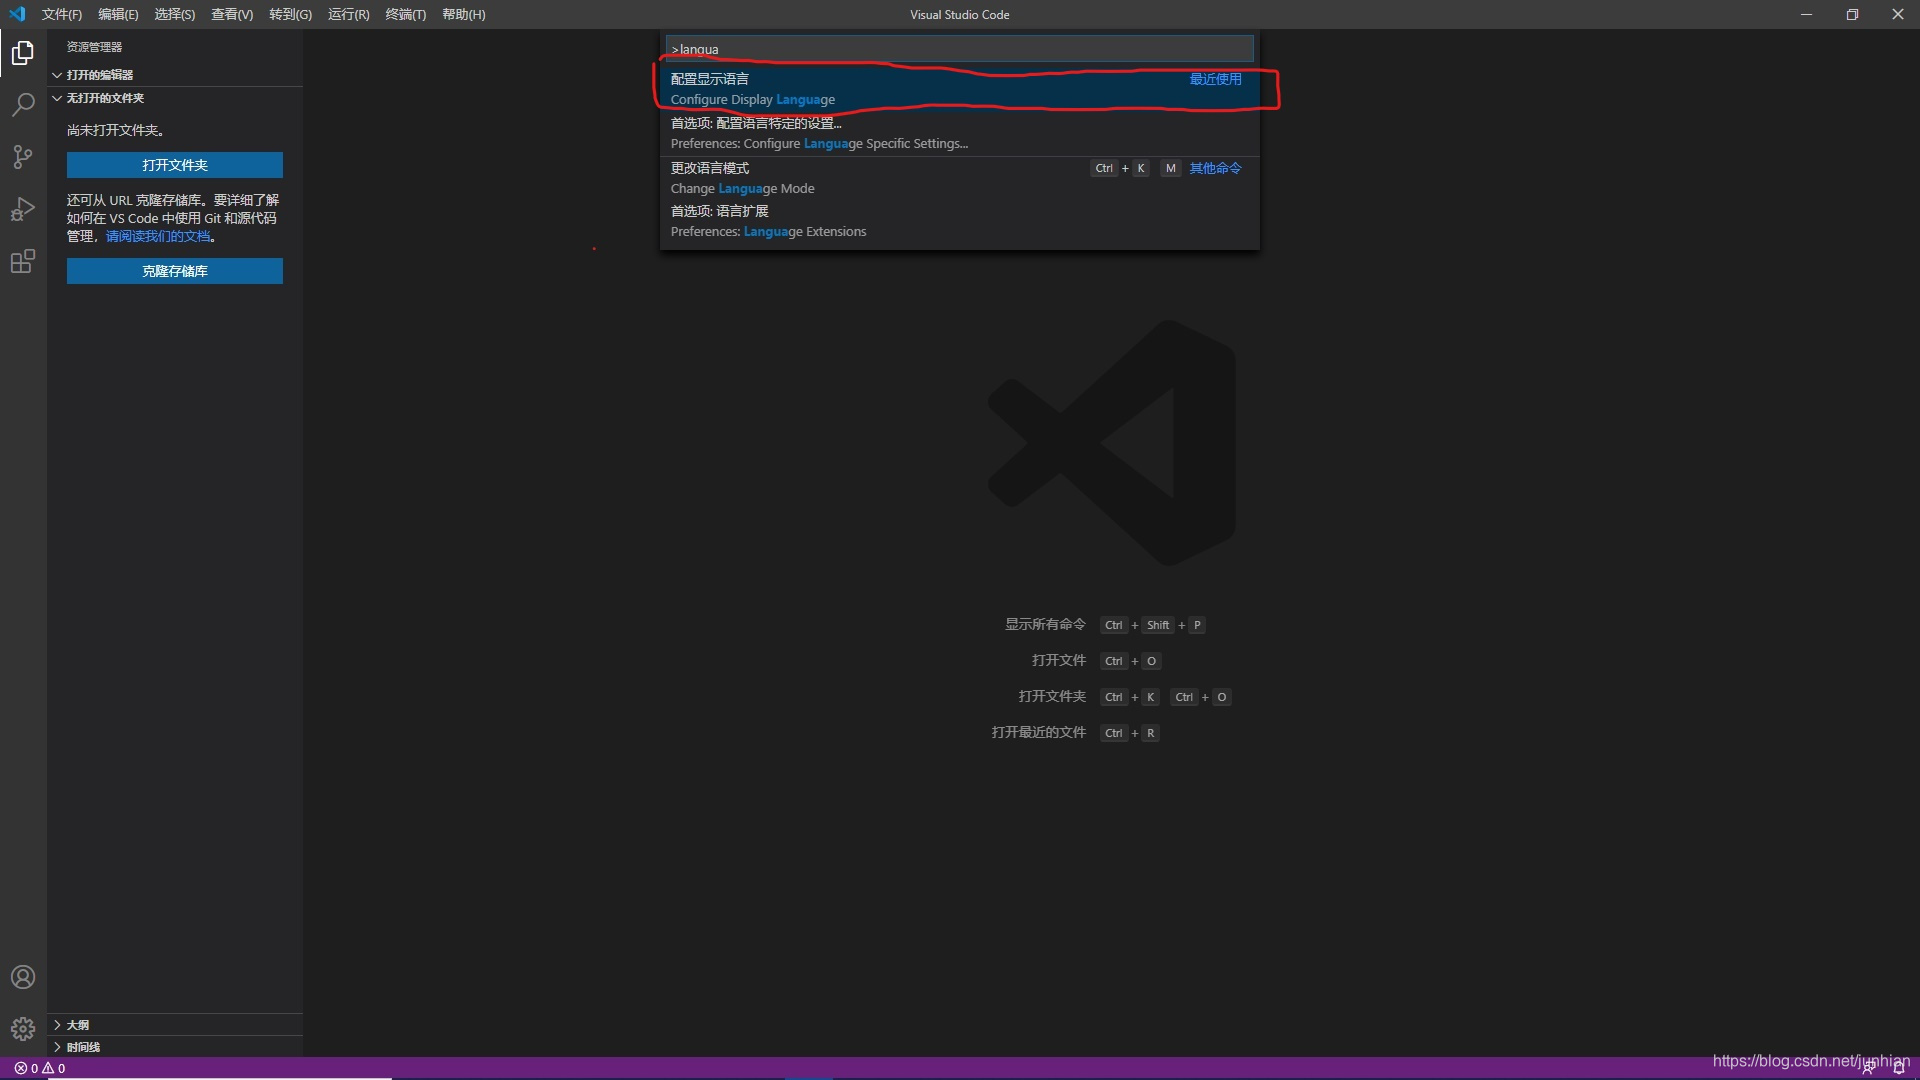
Task: Open the Manage gear icon
Action: (23, 1029)
